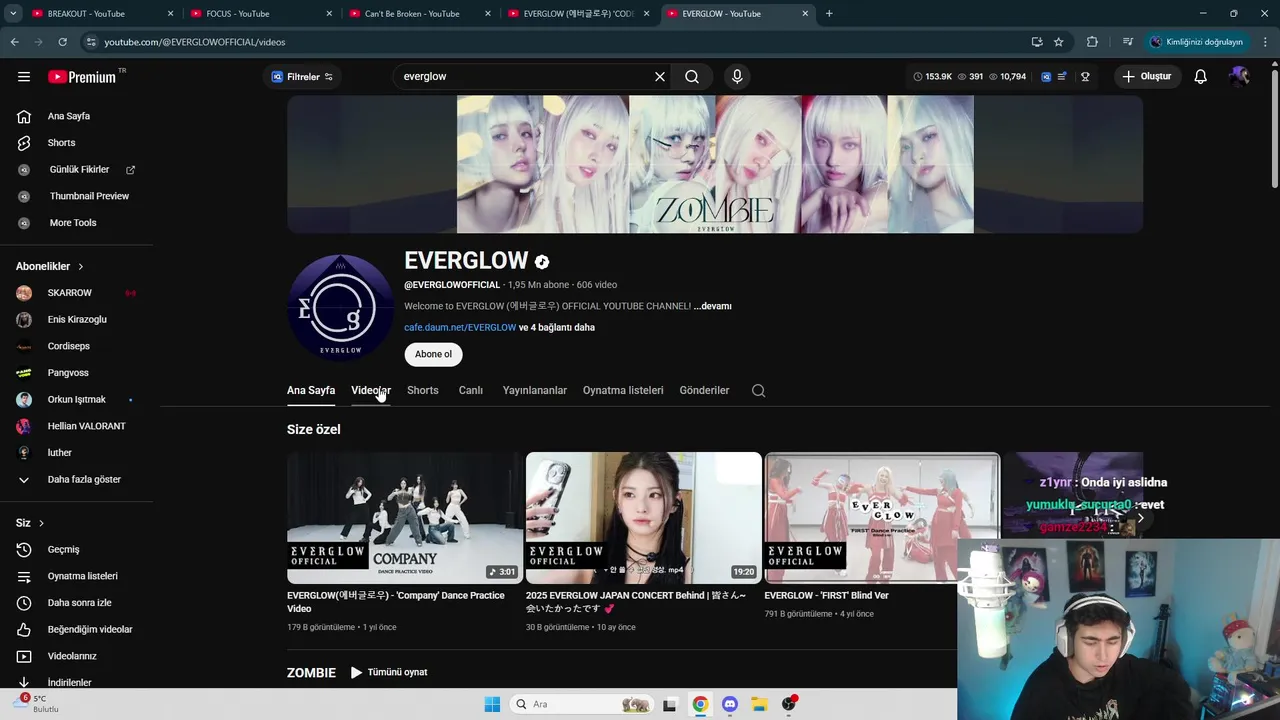The width and height of the screenshot is (1280, 720).
Task: Open the cafe.daum.net/EVERGLOW link
Action: pos(460,328)
